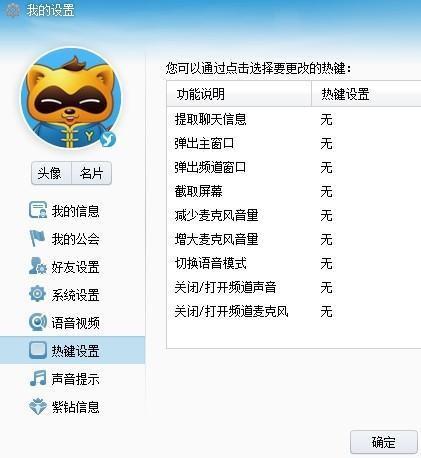
Task: Click the 语音视频 webcam icon
Action: [37, 322]
